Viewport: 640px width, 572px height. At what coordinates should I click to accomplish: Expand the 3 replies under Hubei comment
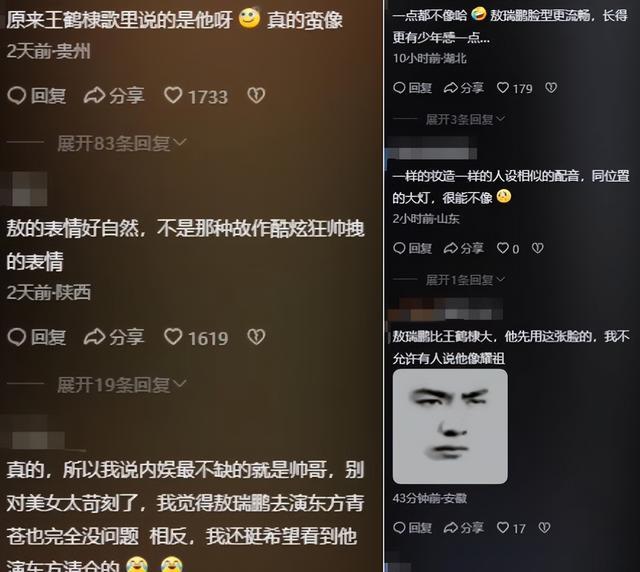pyautogui.click(x=465, y=119)
